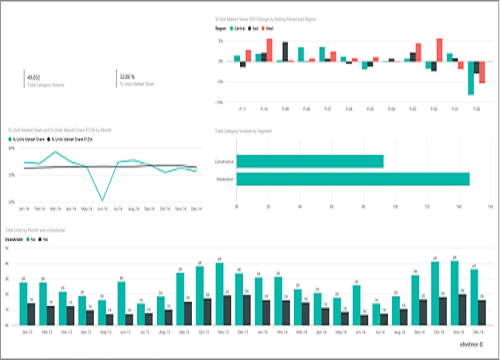Click the % Units Market Share legend item
The image size is (500, 360).
click(x=26, y=139)
